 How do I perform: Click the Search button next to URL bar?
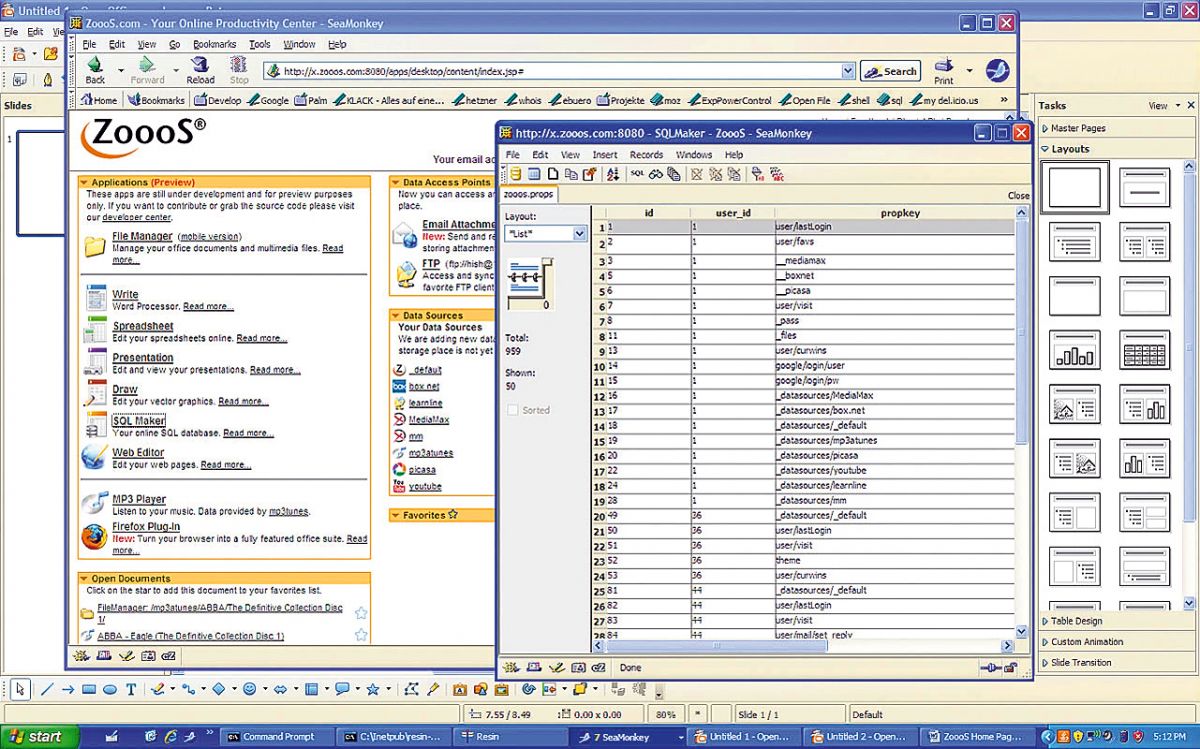tap(890, 72)
